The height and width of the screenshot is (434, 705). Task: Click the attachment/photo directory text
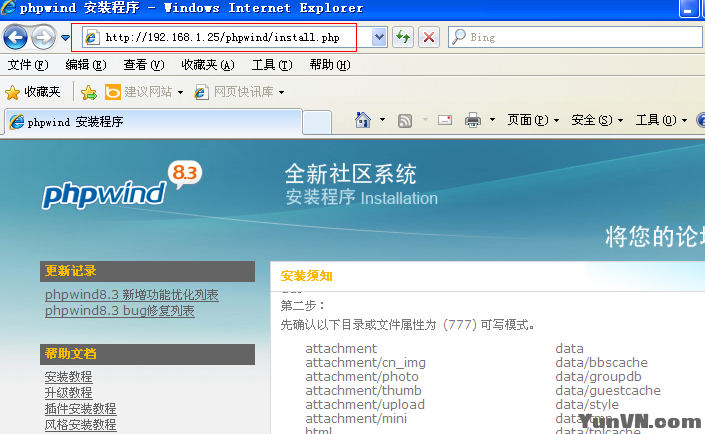tap(362, 376)
